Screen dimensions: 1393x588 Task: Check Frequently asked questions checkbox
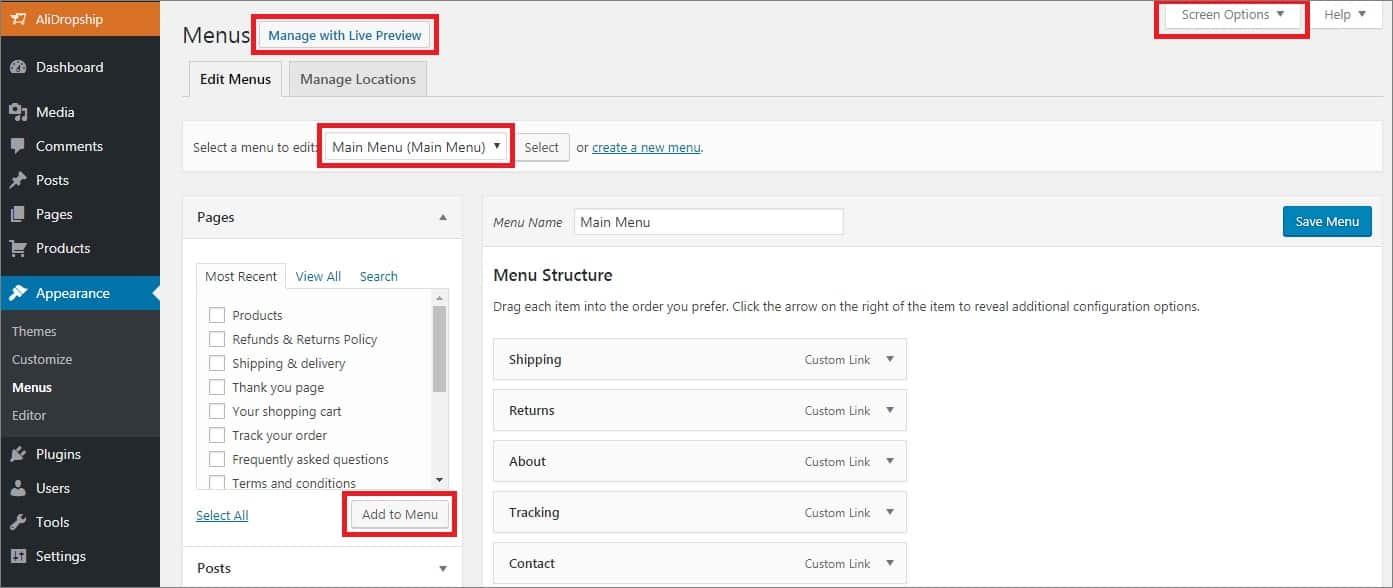pyautogui.click(x=216, y=459)
